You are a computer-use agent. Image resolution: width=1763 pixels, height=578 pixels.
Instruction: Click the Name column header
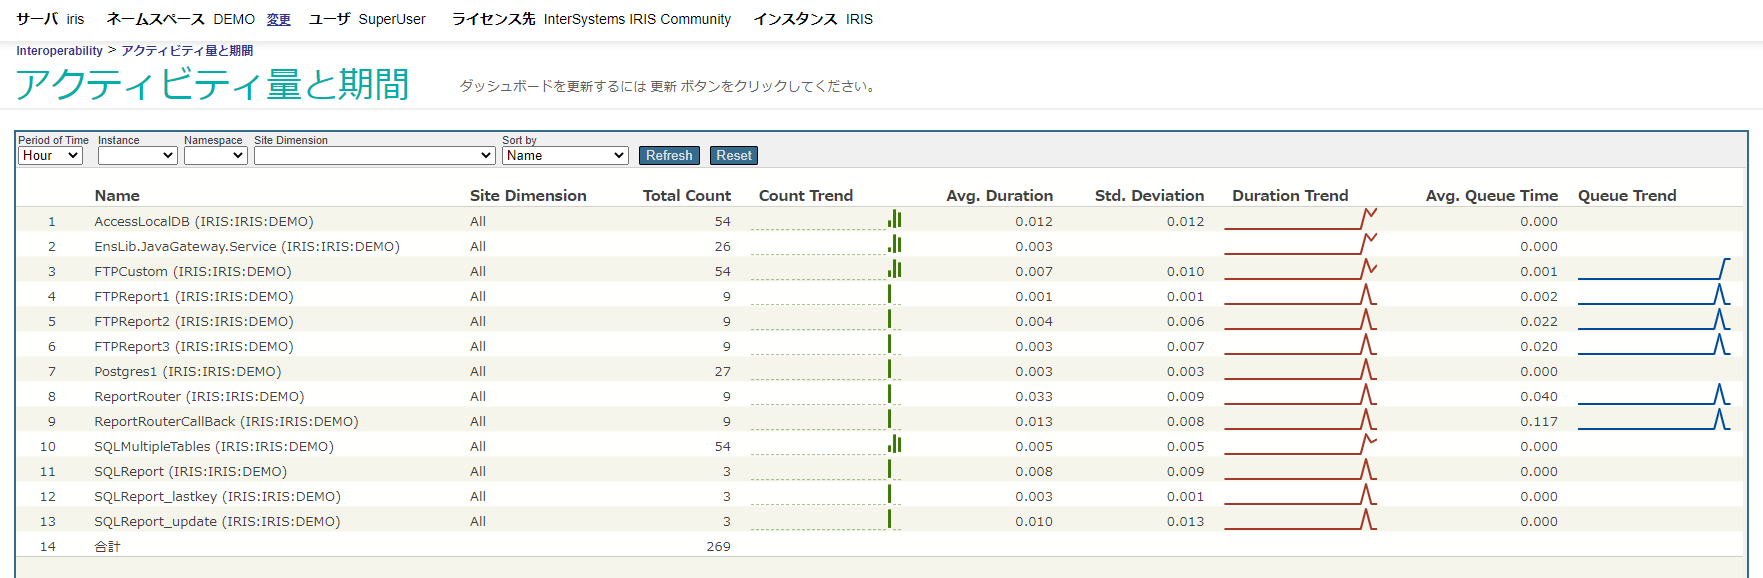click(x=117, y=196)
